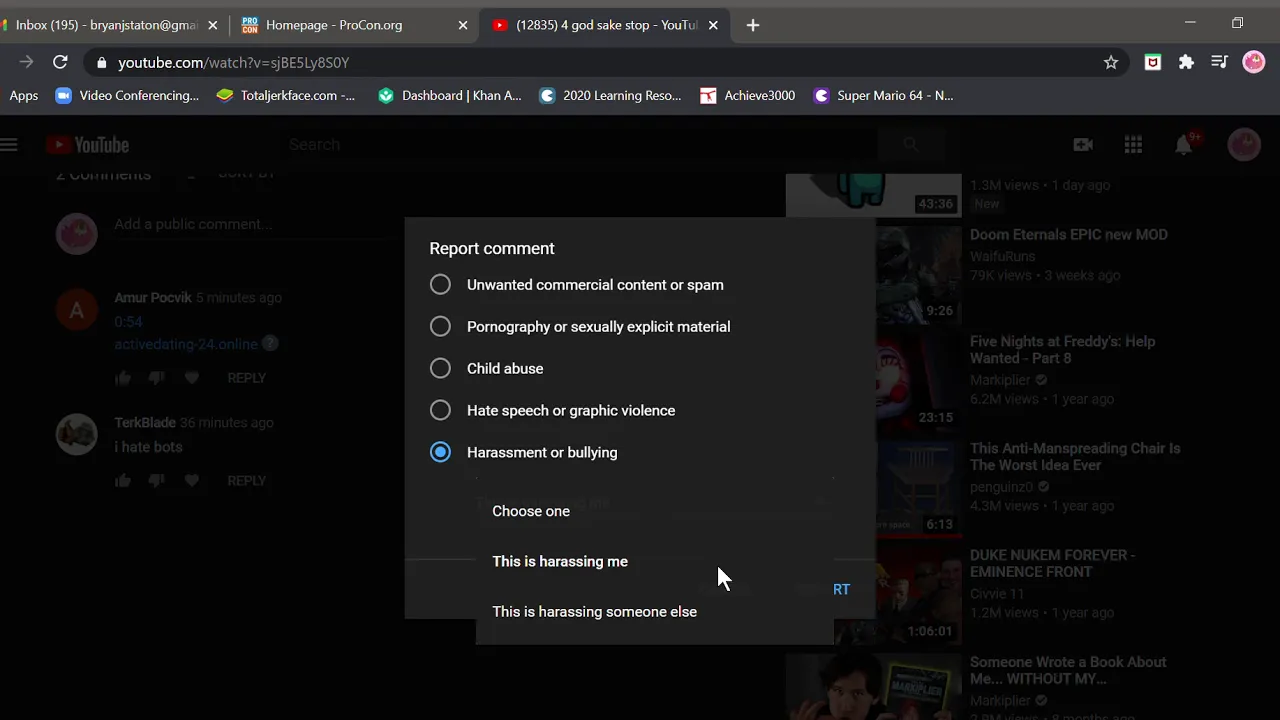Open 'This Anti-Manspreading Chair' video title
The image size is (1280, 720).
tap(1075, 457)
